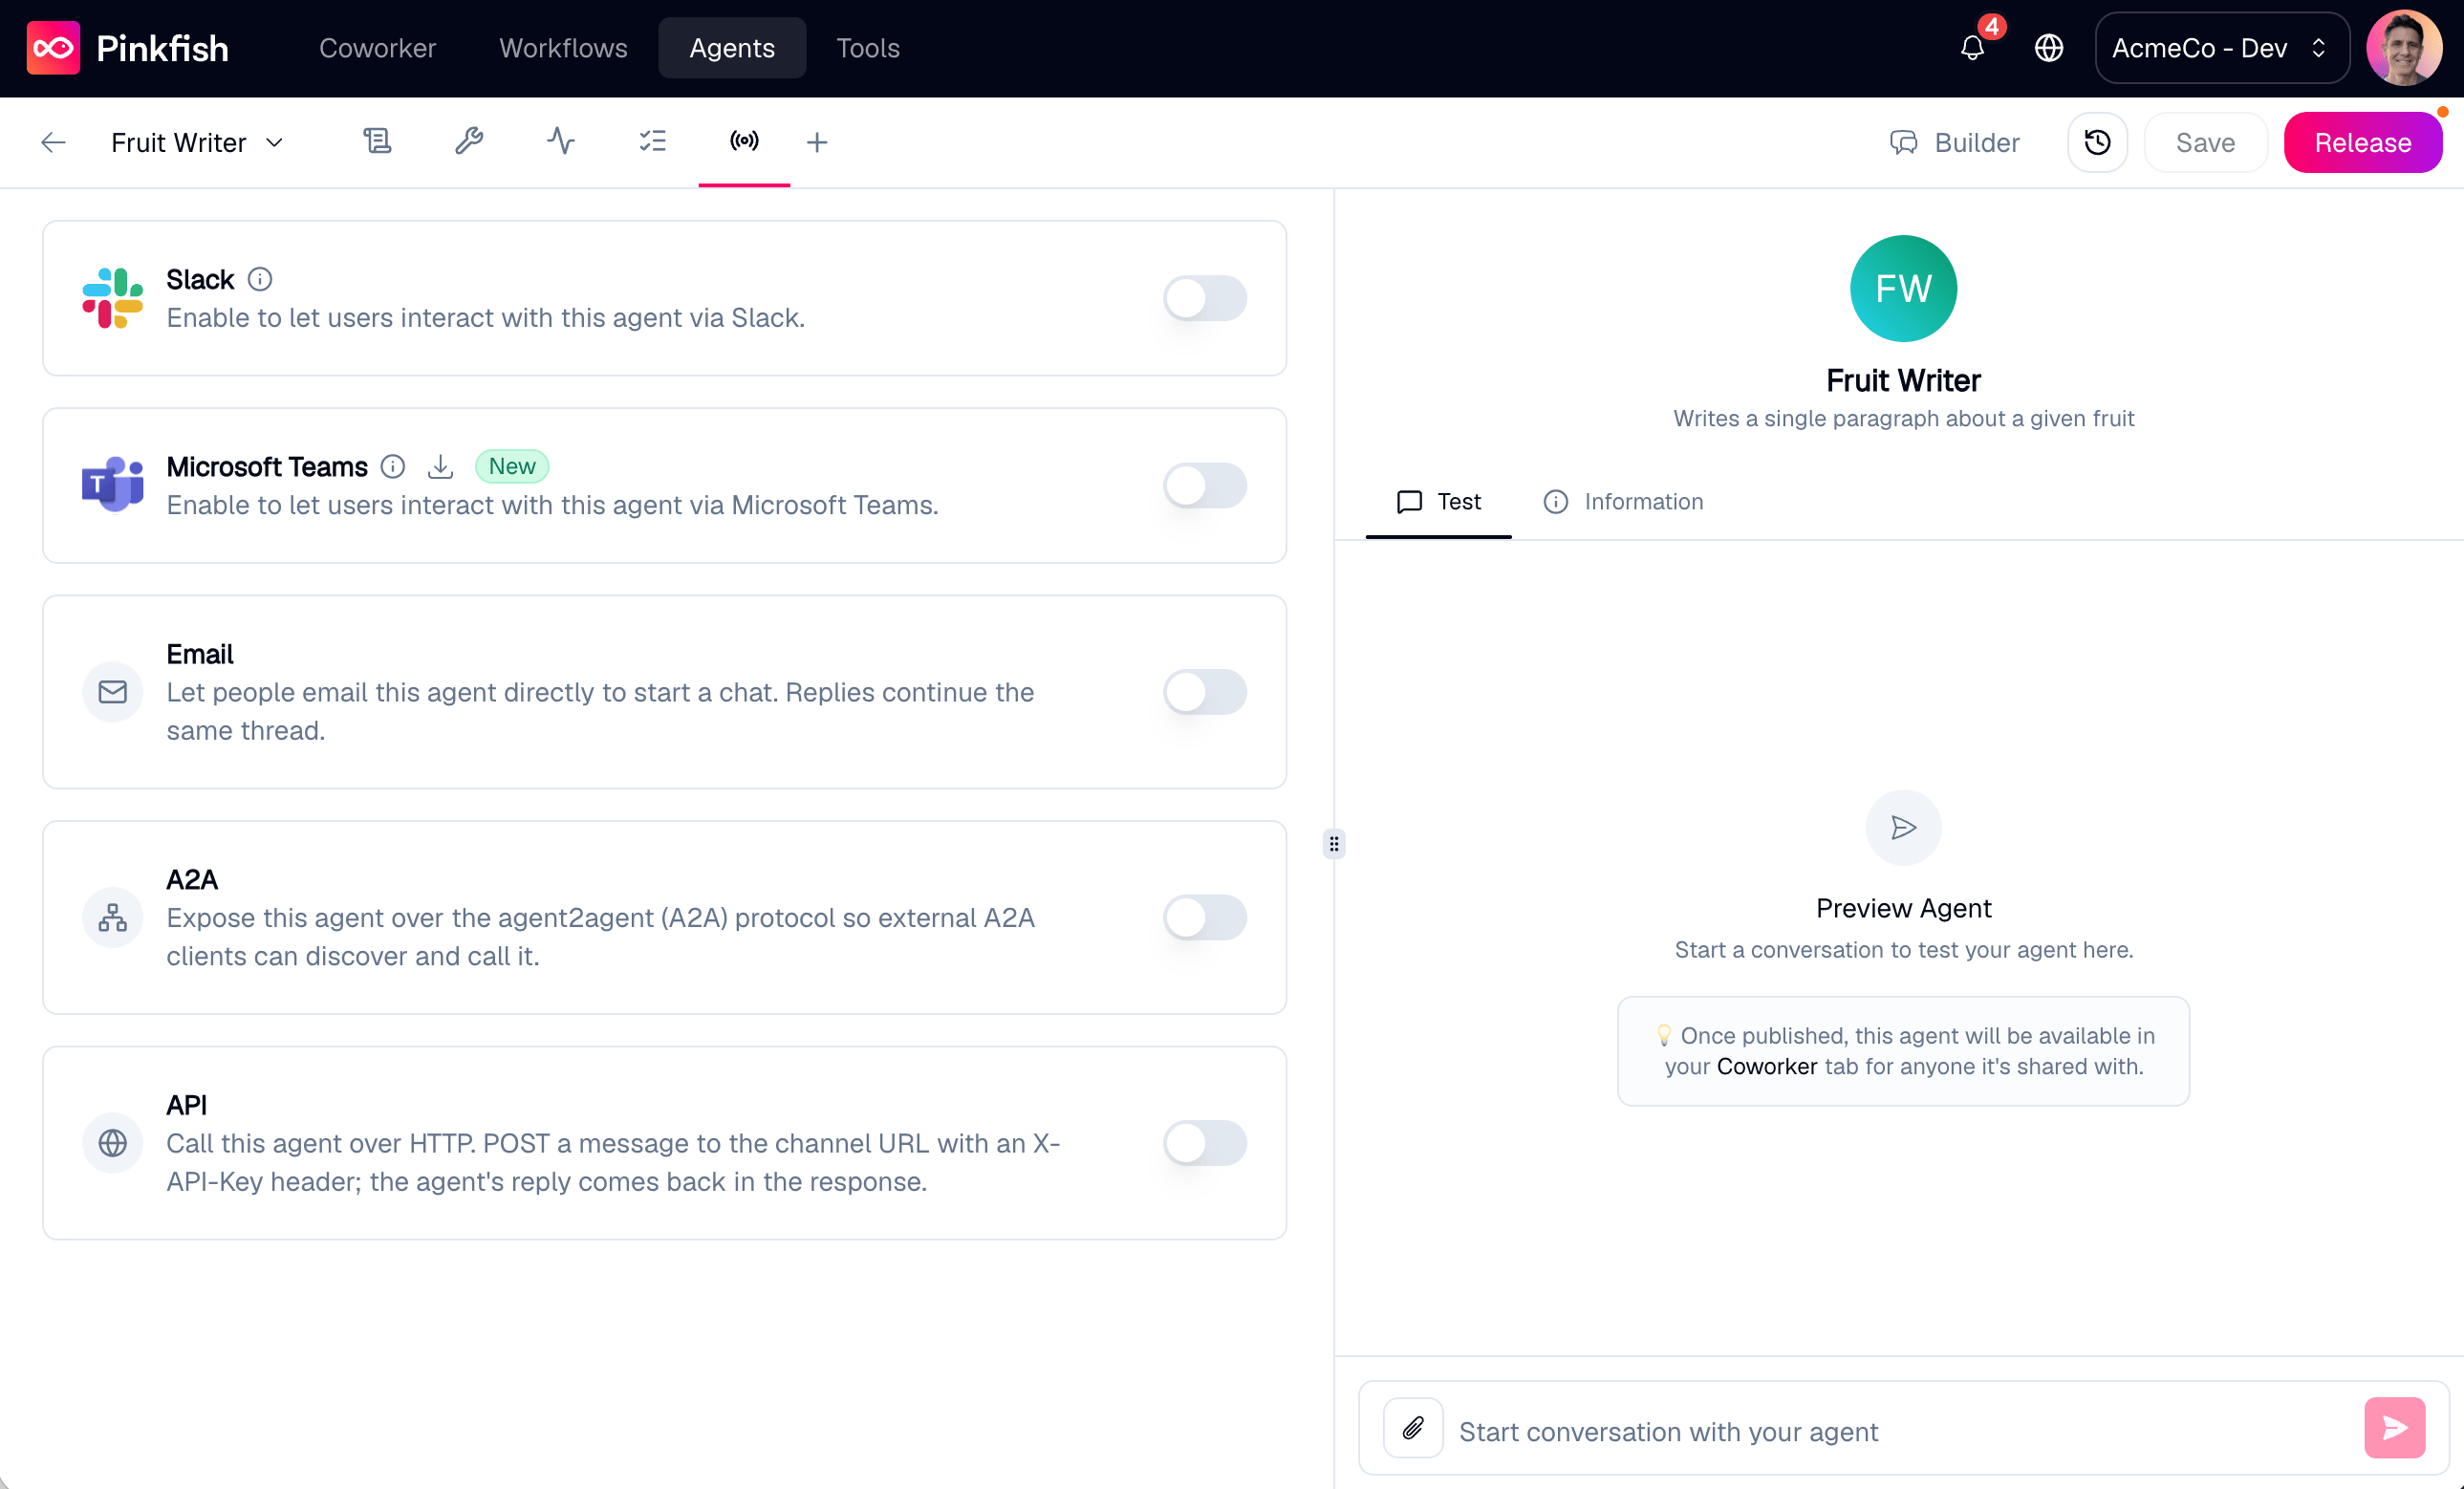This screenshot has height=1489, width=2464.
Task: Click the New badge beside Microsoft Teams
Action: coord(512,466)
